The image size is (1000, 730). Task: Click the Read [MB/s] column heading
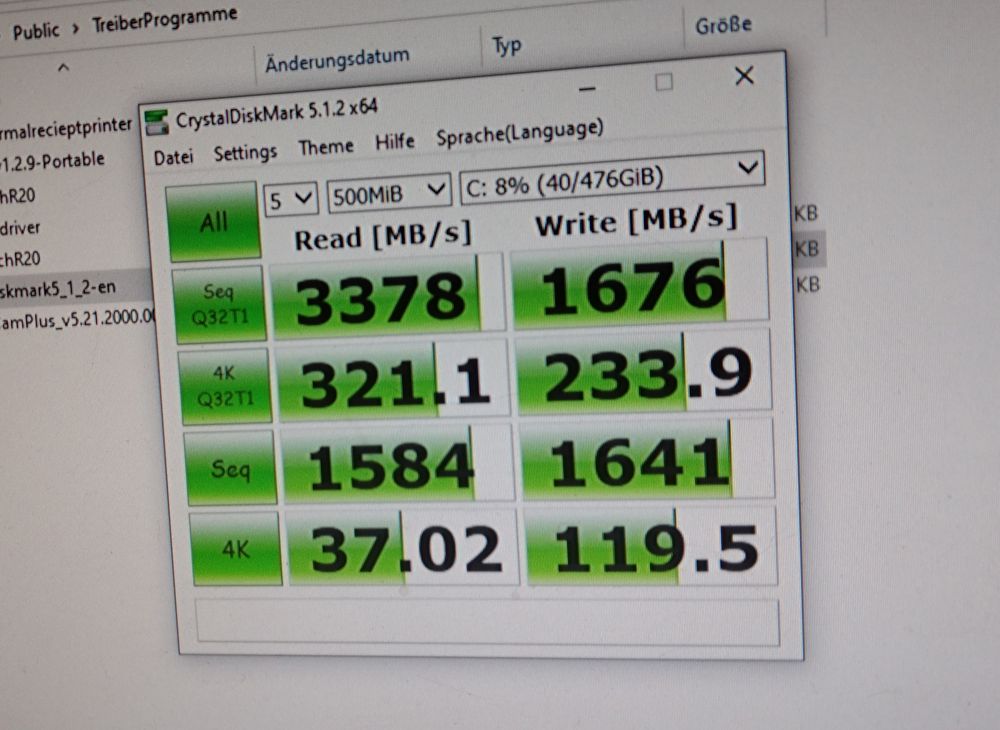click(x=383, y=237)
